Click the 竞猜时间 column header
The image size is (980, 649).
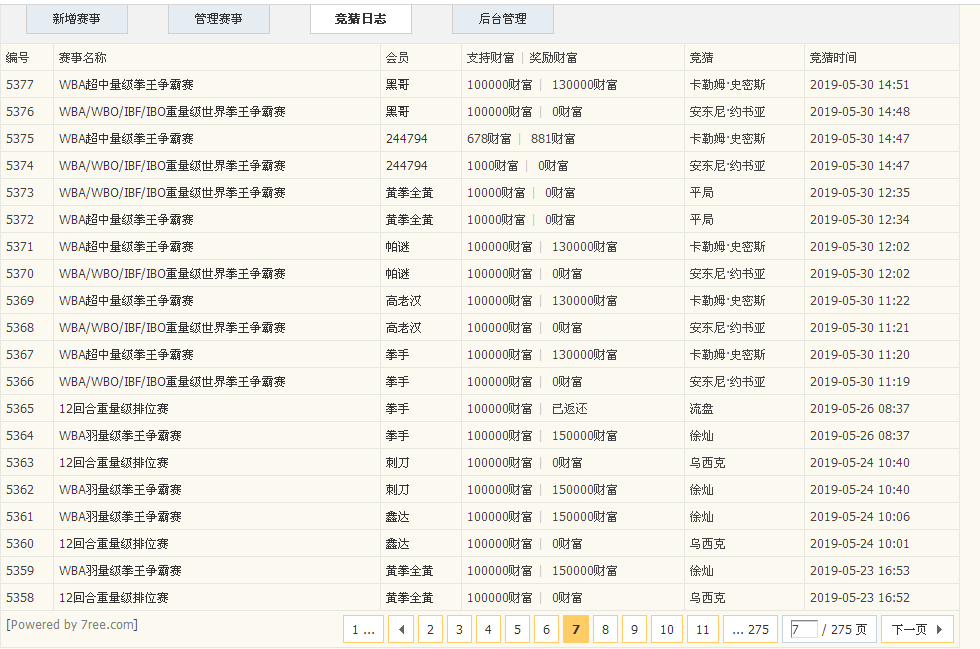tap(833, 58)
